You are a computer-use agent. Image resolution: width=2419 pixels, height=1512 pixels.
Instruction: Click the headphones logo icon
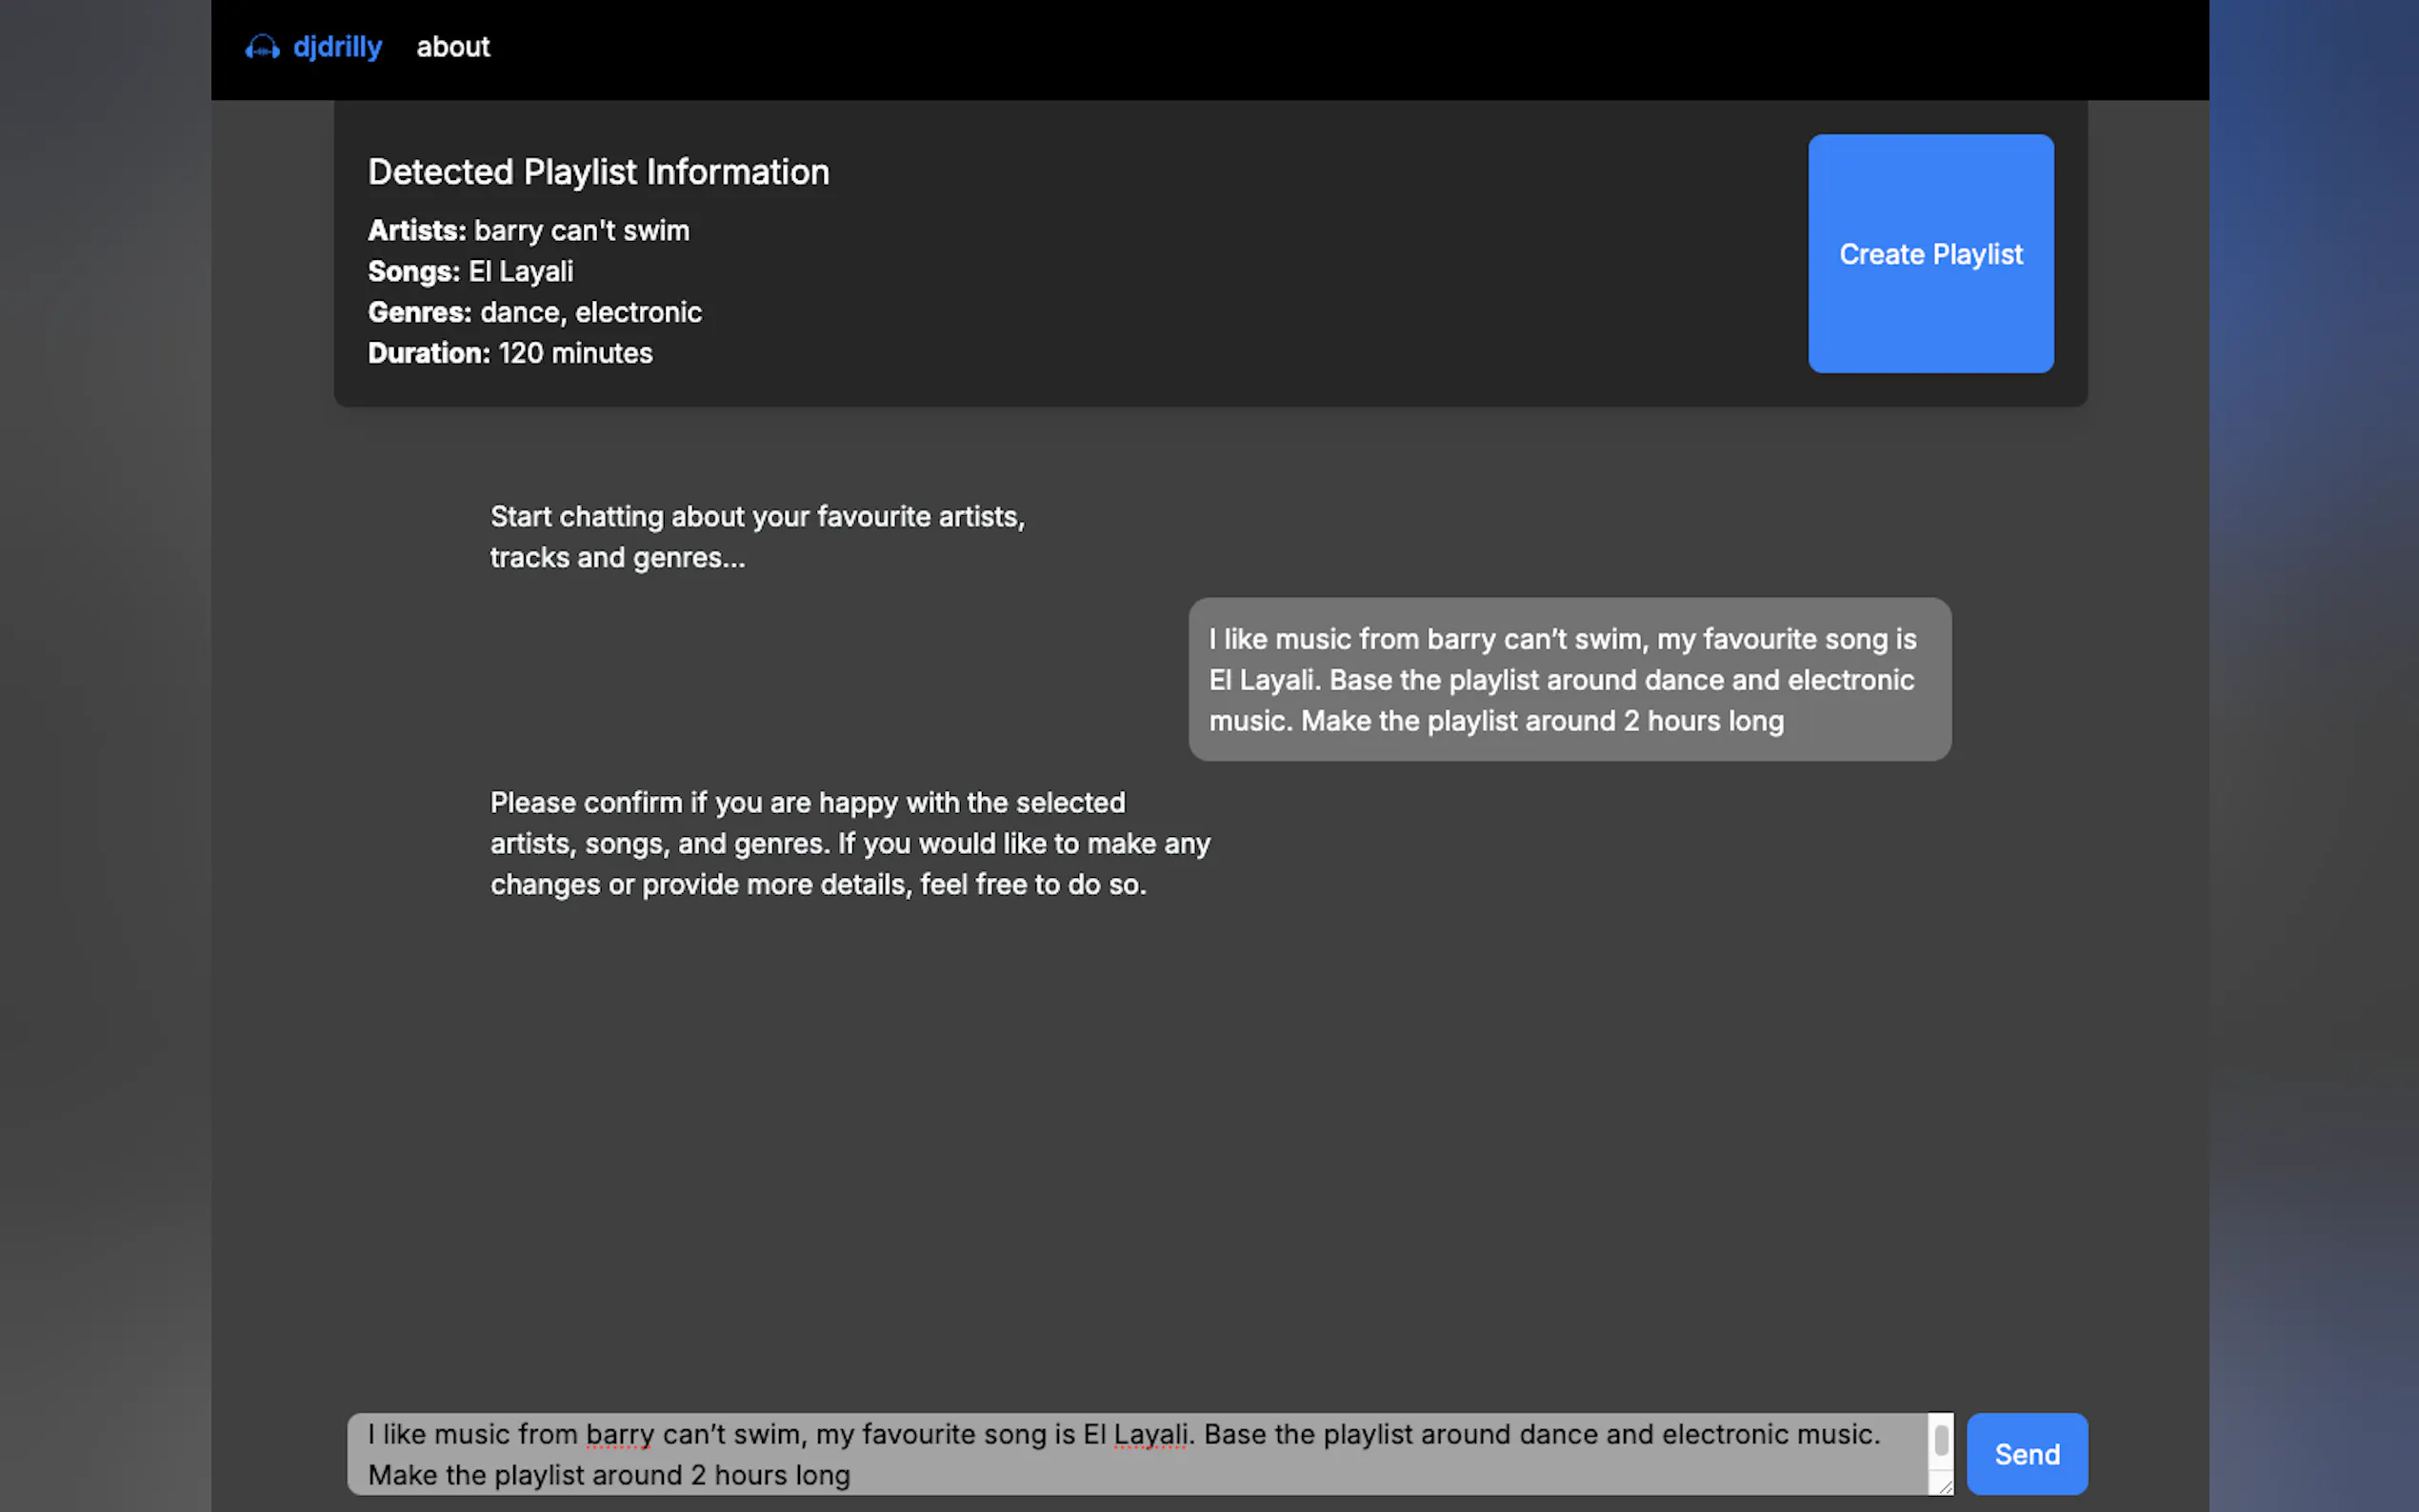coord(262,47)
